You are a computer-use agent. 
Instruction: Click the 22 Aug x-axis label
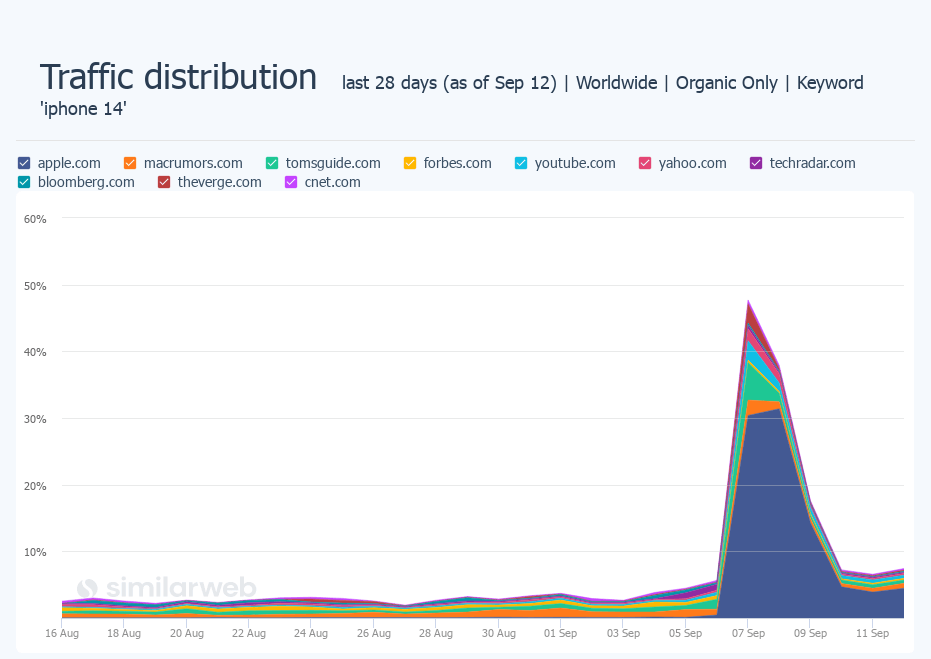(249, 633)
